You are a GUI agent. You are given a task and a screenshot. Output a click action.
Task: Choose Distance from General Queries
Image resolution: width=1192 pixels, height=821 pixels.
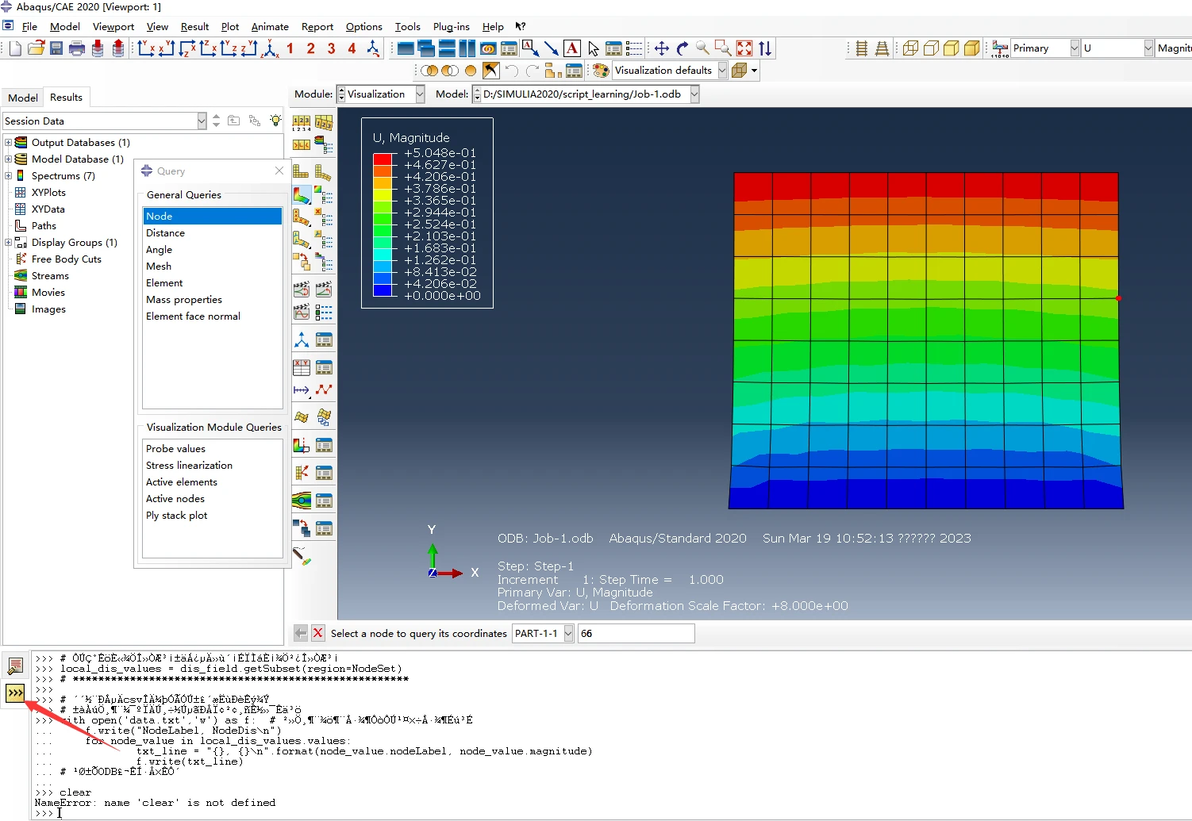pos(165,233)
